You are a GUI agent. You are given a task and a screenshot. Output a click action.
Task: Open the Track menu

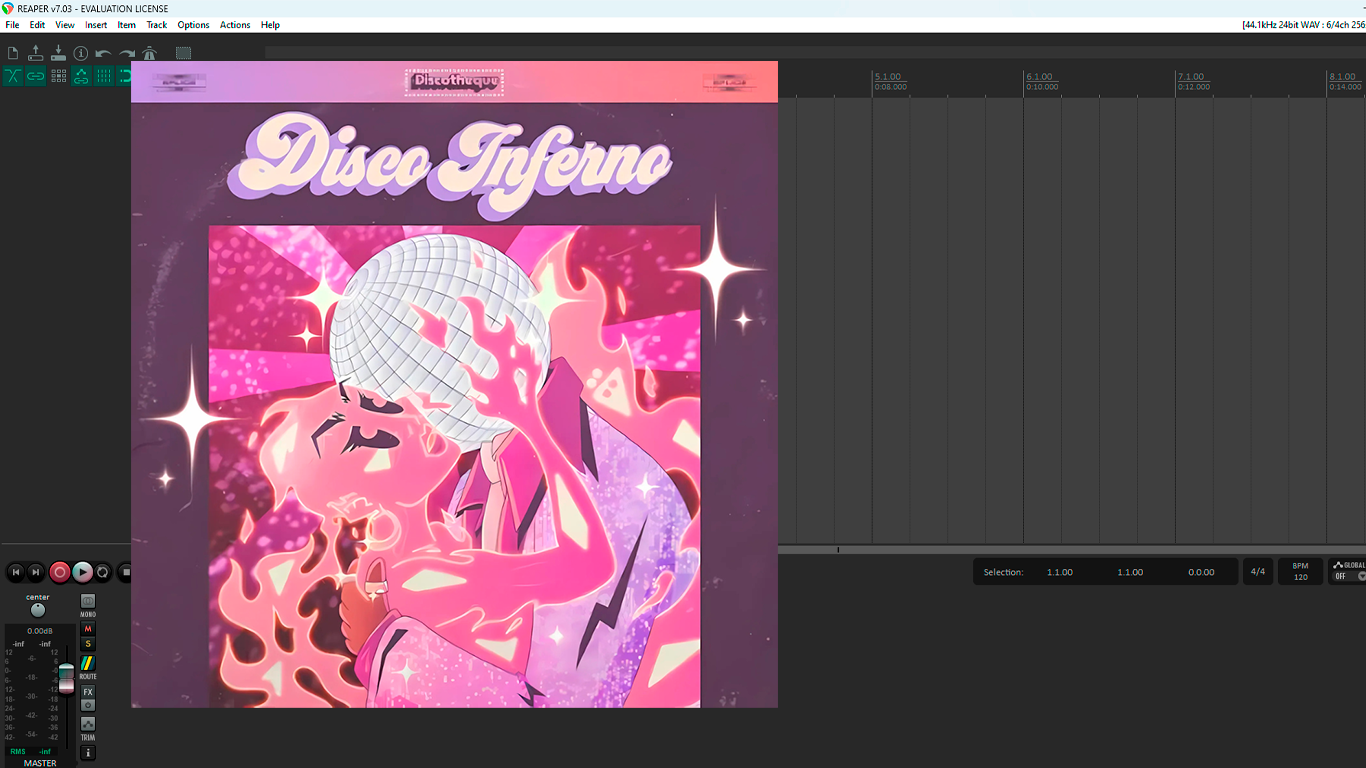[x=157, y=25]
